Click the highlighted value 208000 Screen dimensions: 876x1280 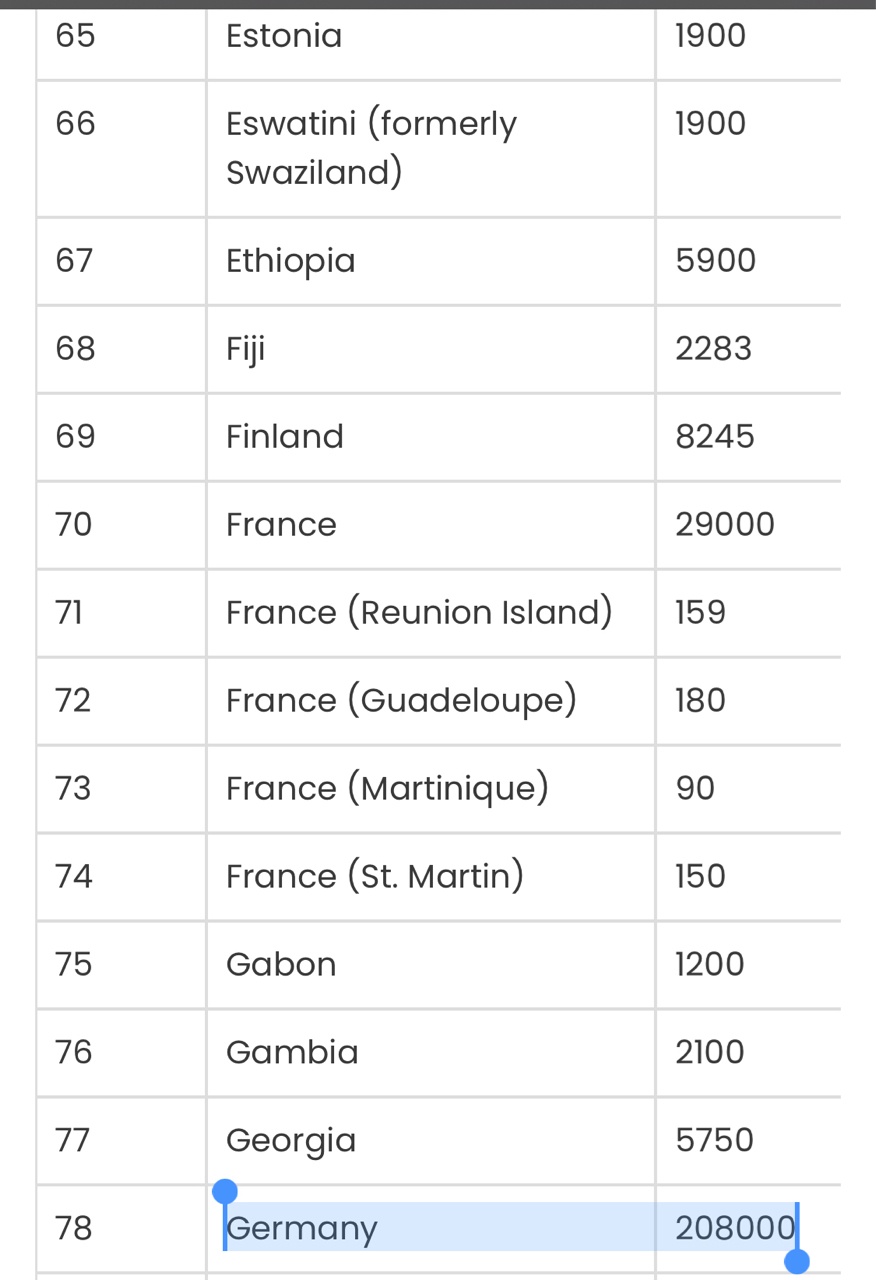(734, 1227)
